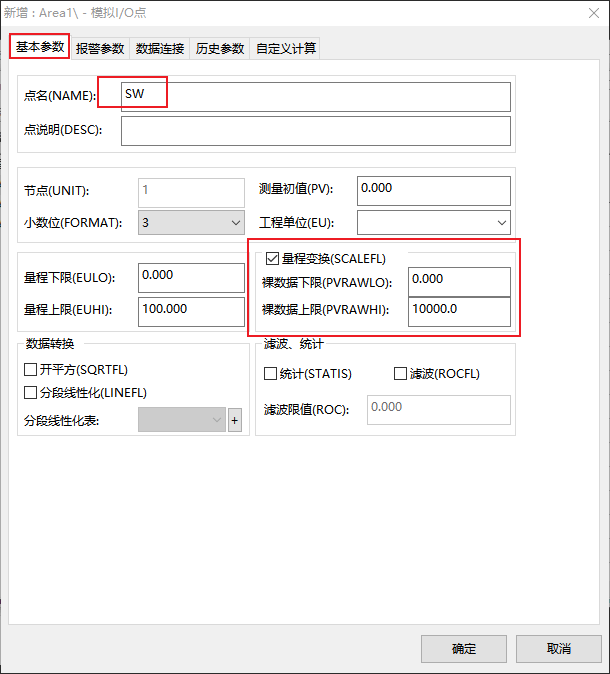Switch to the 历史参数 tab
610x674 pixels.
[220, 48]
